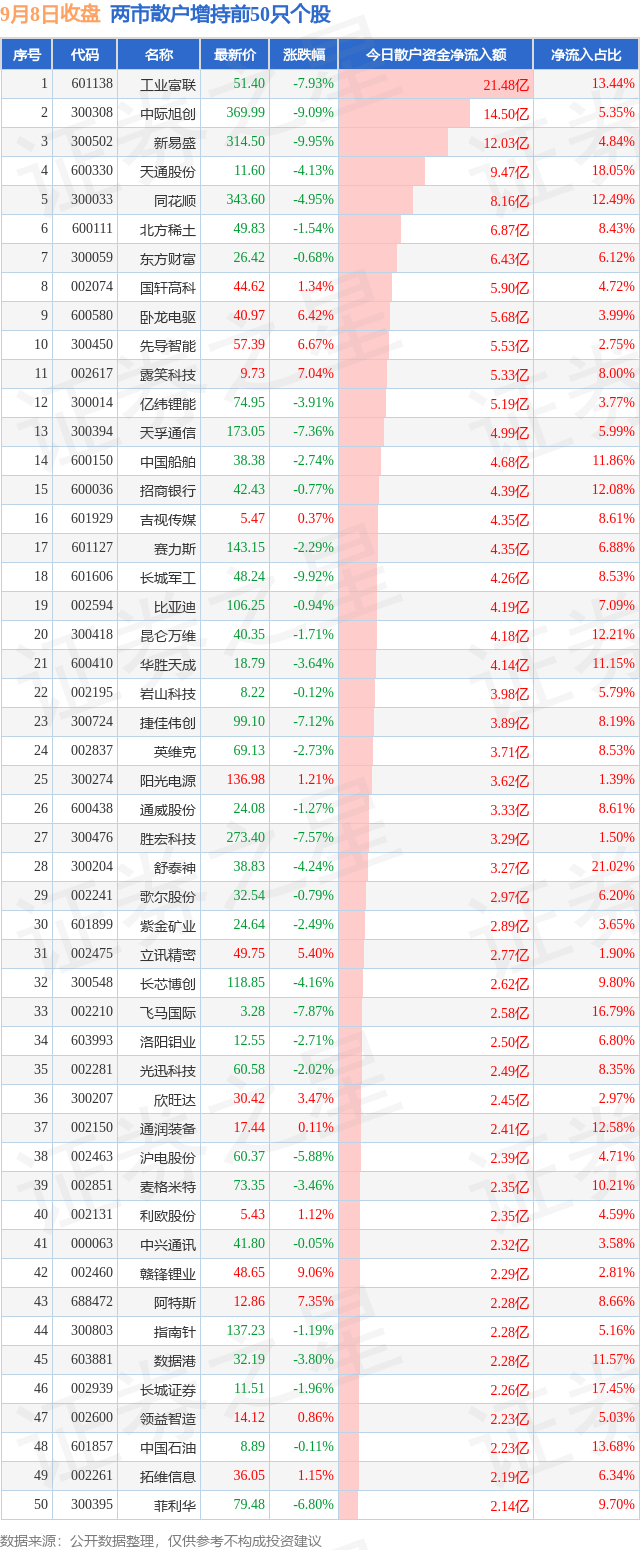
Task: Select stock name 洛阳钼业
Action: coord(168,1041)
